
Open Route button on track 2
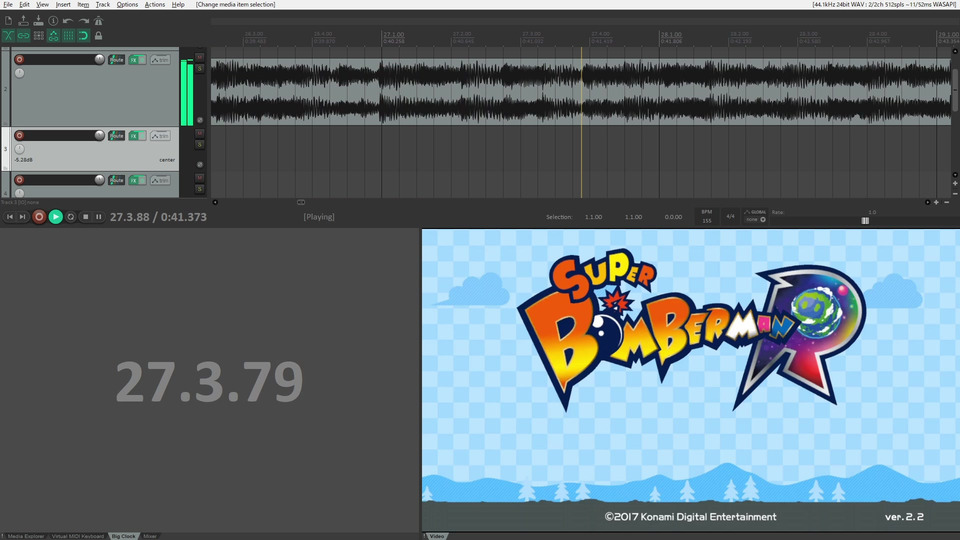[x=116, y=59]
